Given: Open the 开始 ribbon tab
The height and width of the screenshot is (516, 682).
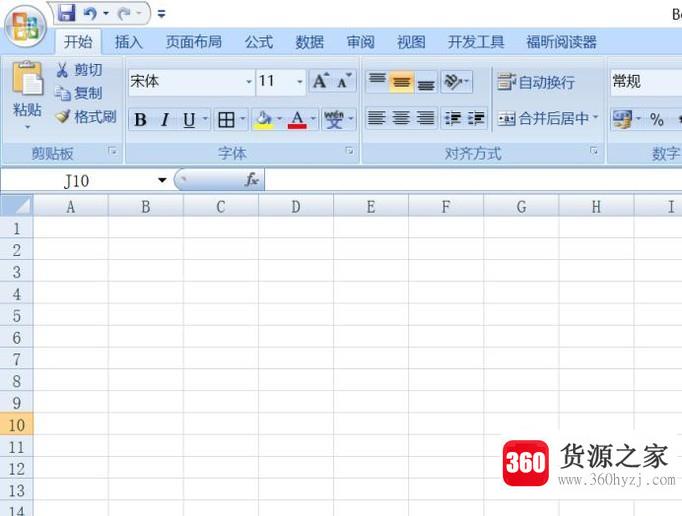Looking at the screenshot, I should point(78,42).
